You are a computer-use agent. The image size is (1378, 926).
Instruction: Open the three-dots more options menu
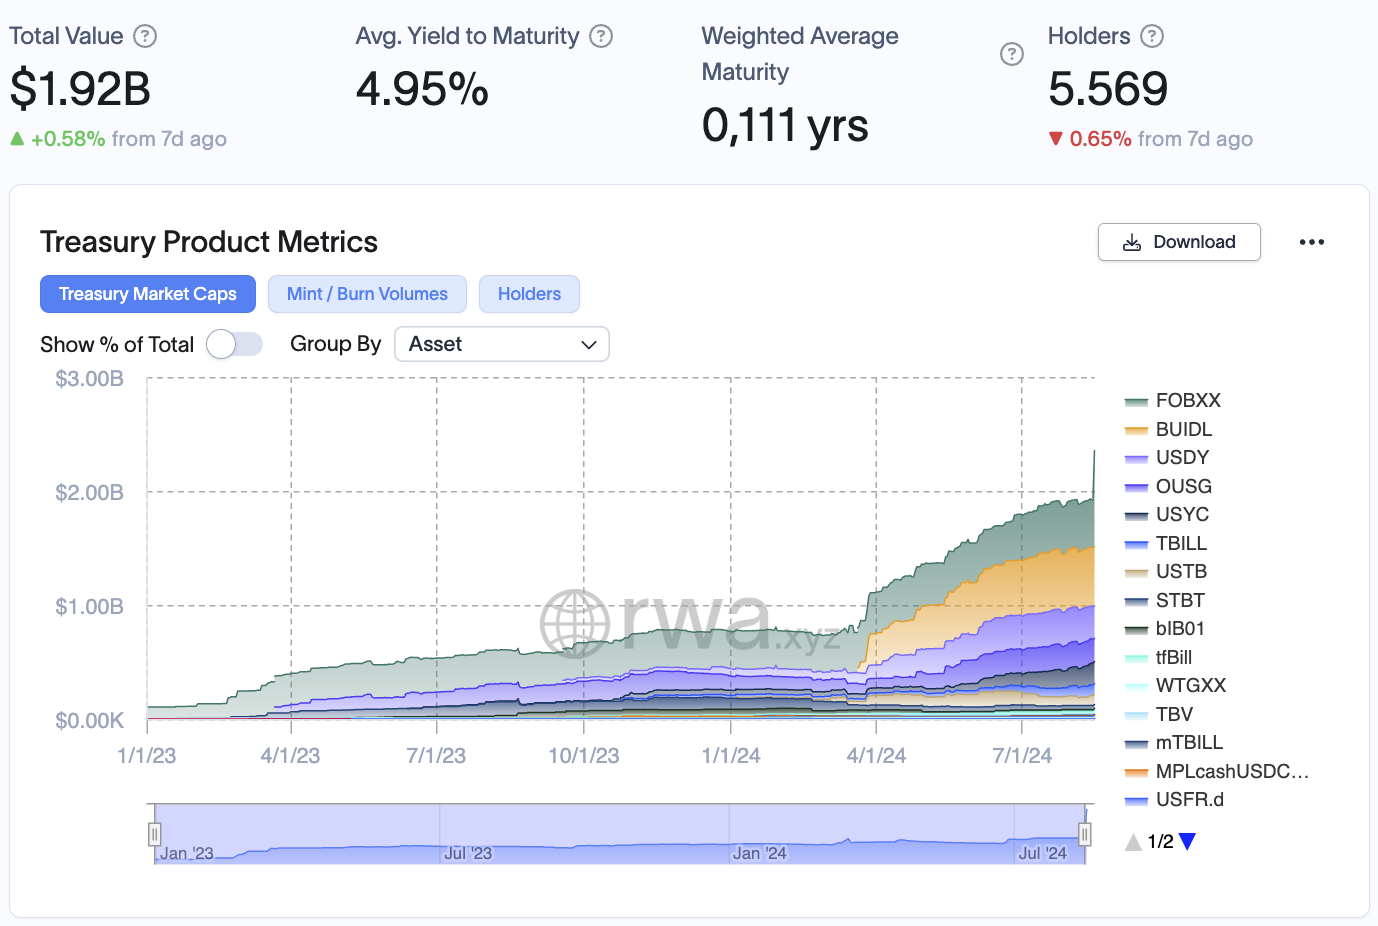(x=1311, y=242)
